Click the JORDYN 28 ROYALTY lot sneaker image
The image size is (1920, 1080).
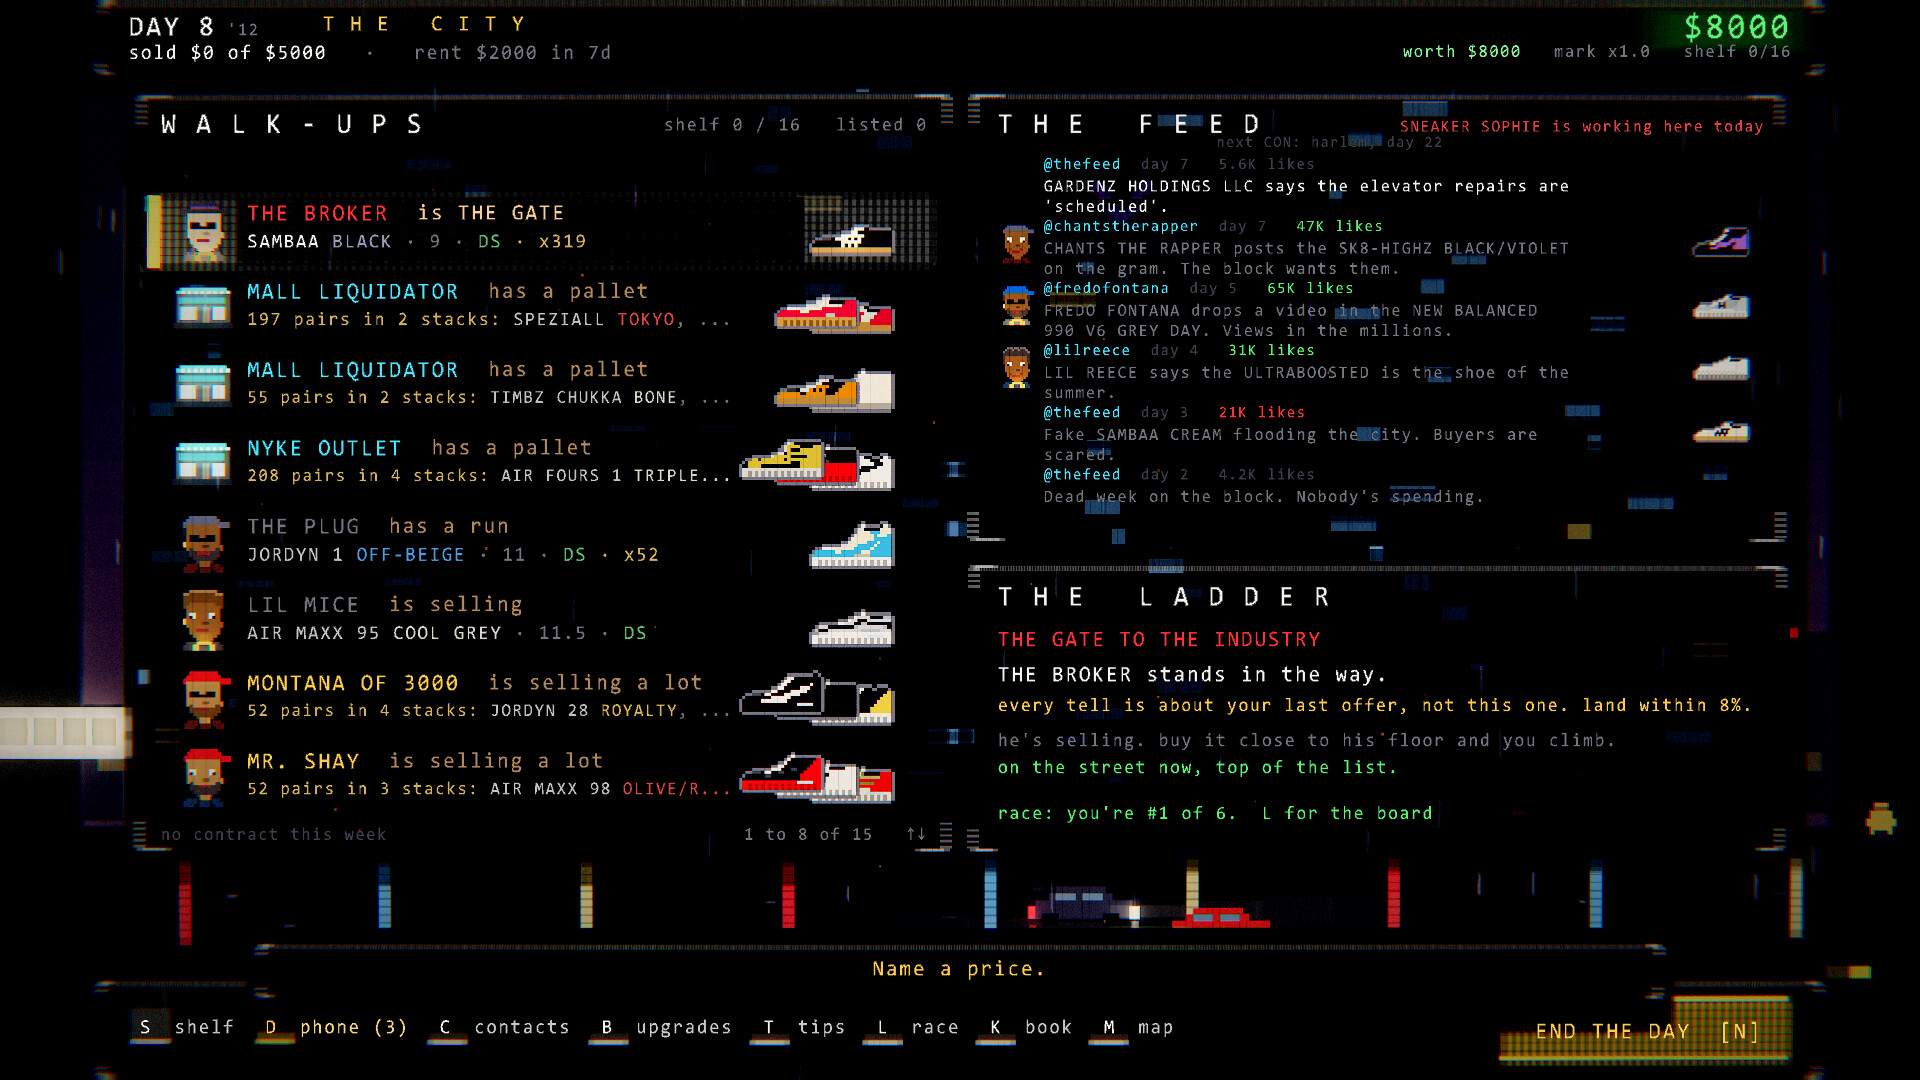(817, 697)
